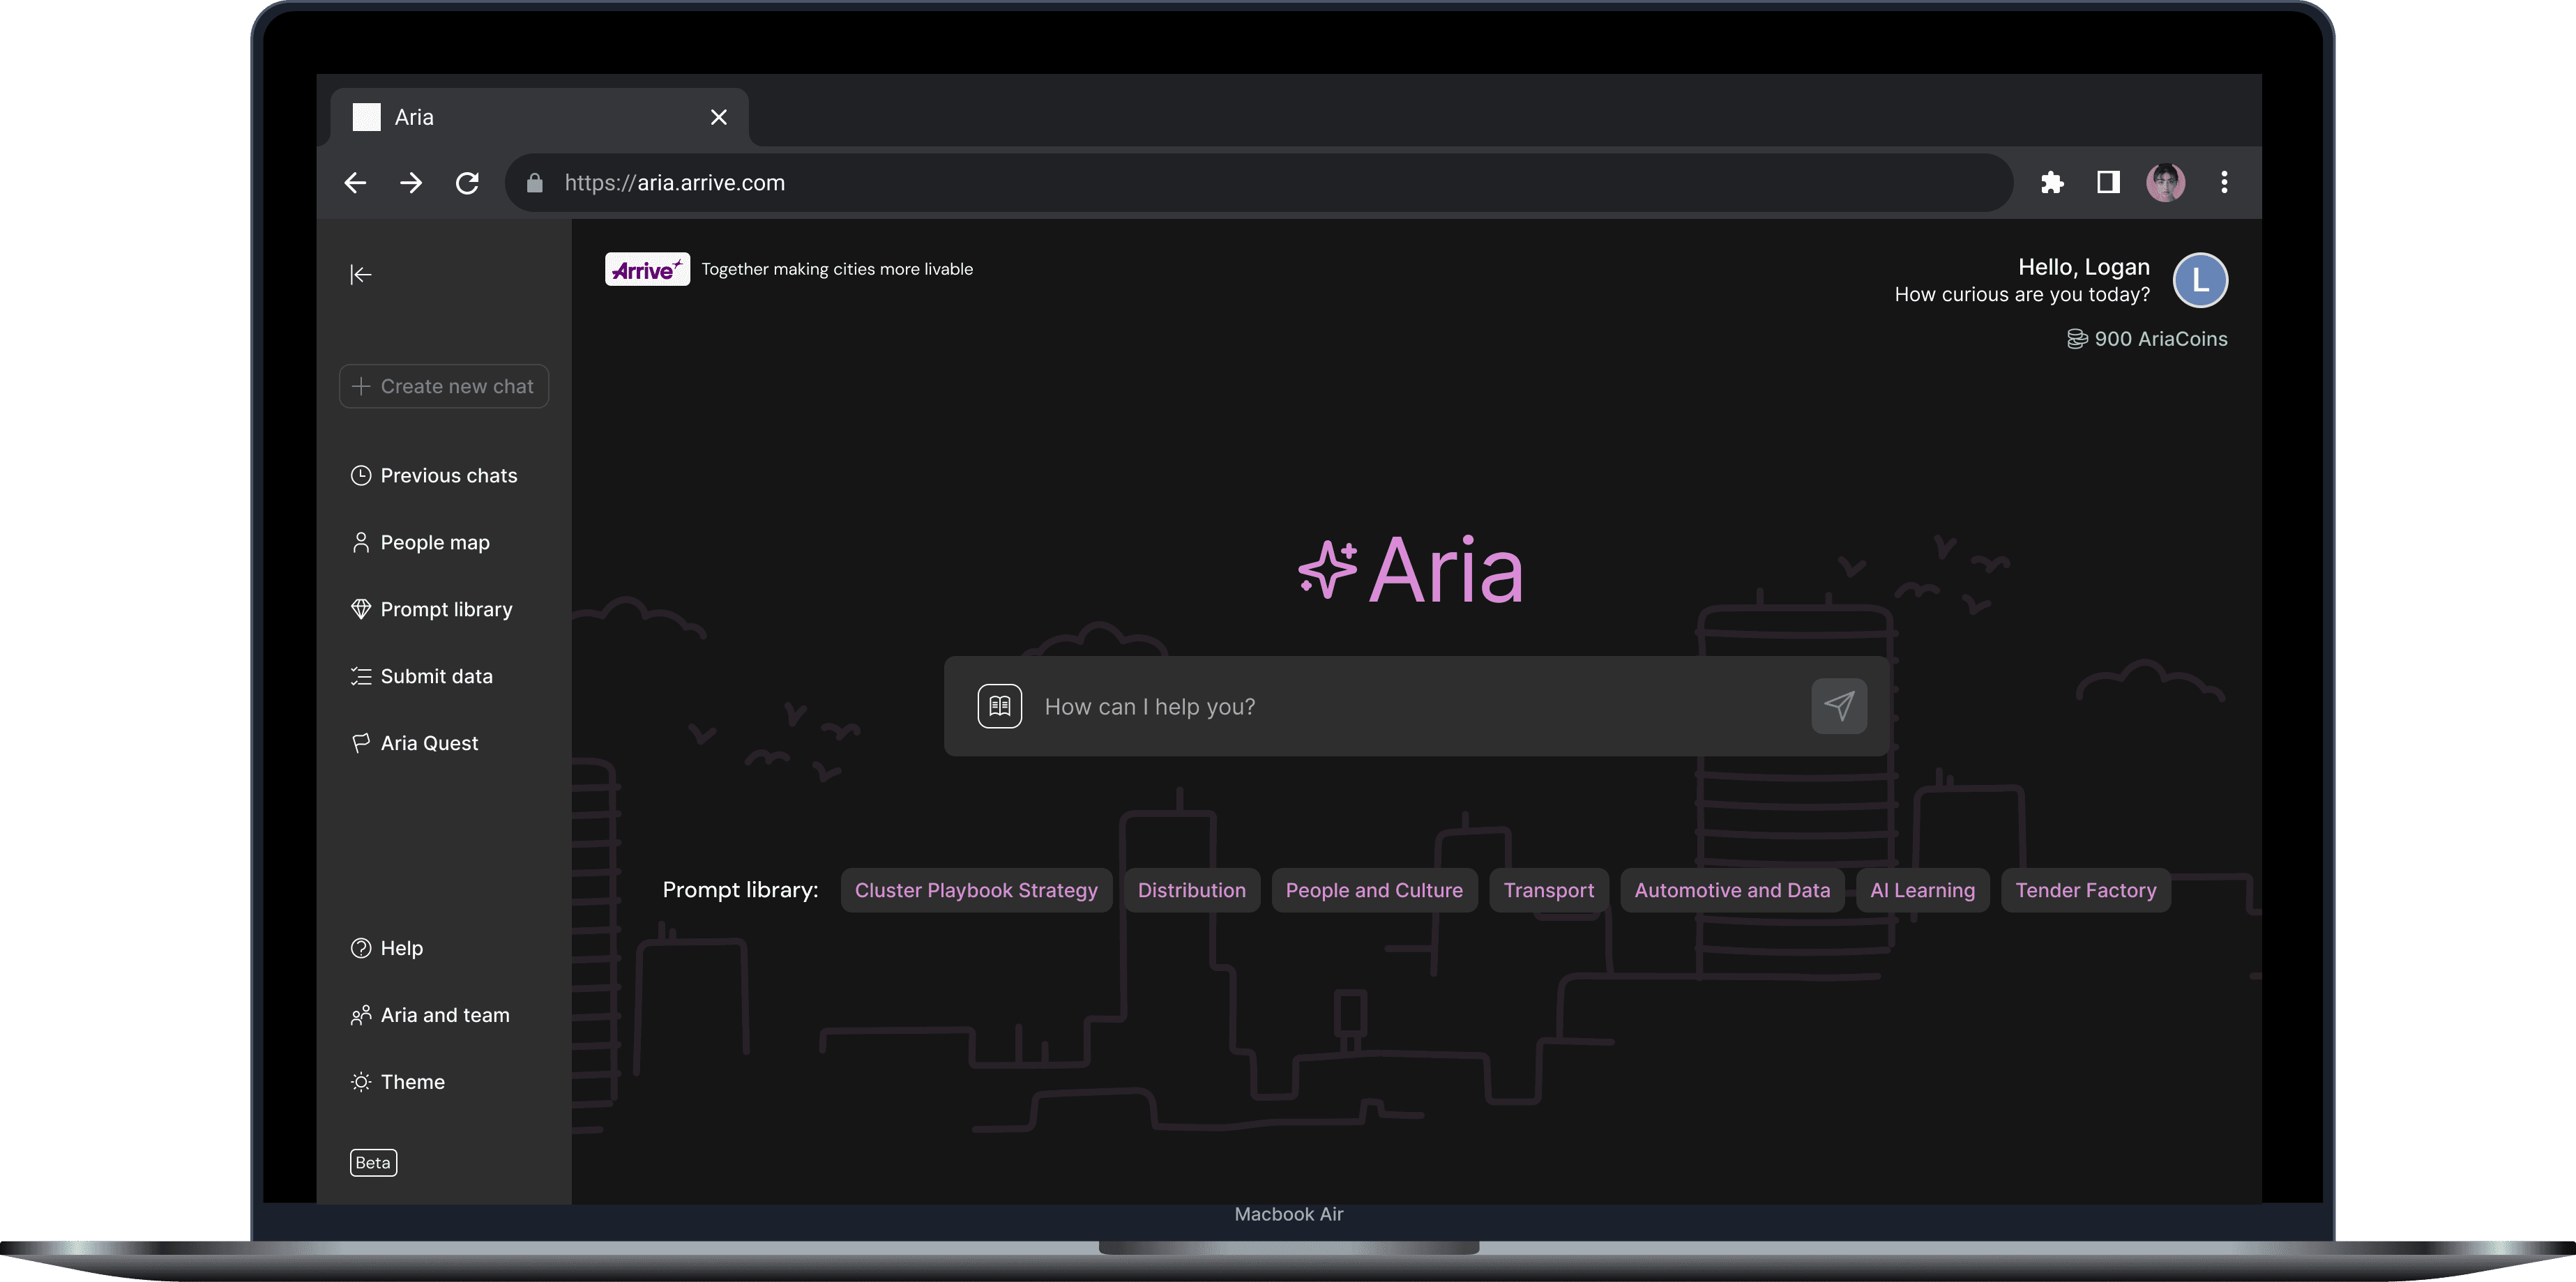
Task: Open Aria Quest from sidebar
Action: [x=428, y=744]
